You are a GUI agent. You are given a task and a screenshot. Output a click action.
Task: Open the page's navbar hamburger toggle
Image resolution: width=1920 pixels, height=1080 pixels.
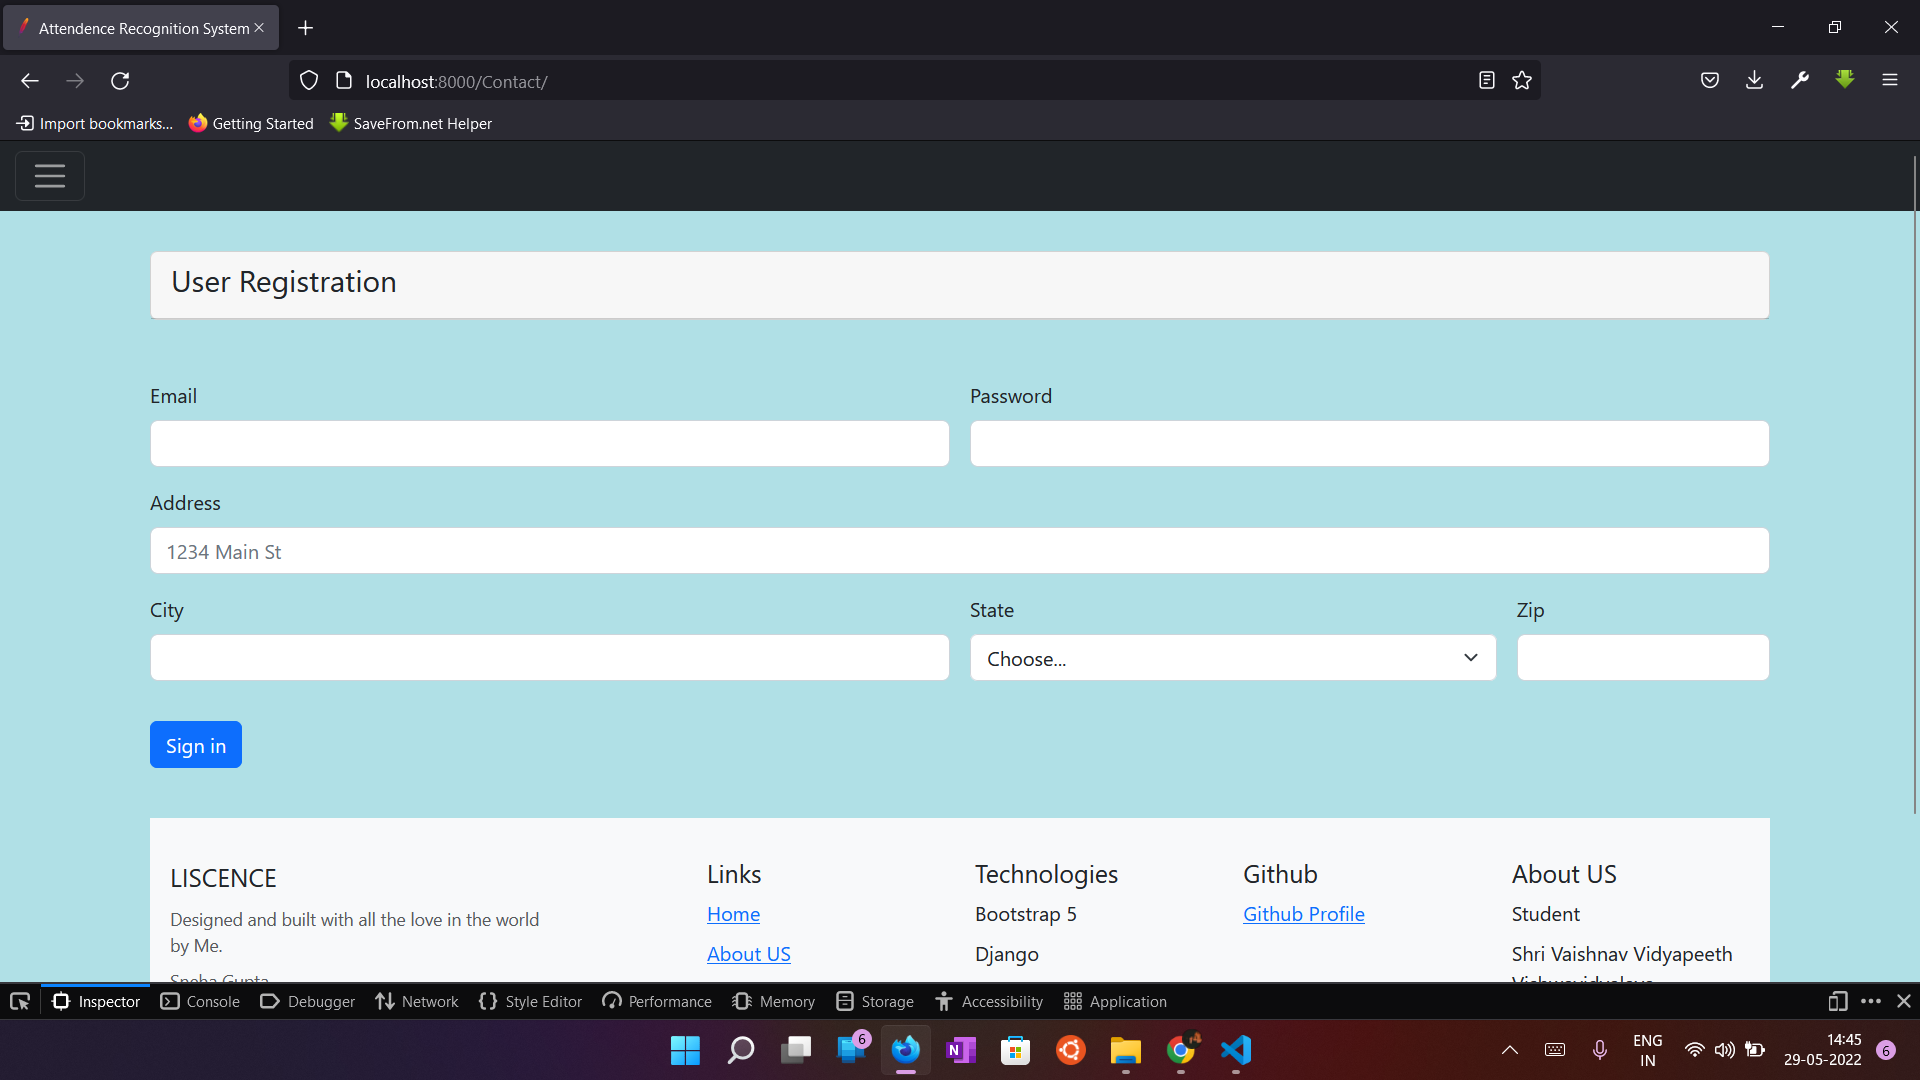pos(49,176)
